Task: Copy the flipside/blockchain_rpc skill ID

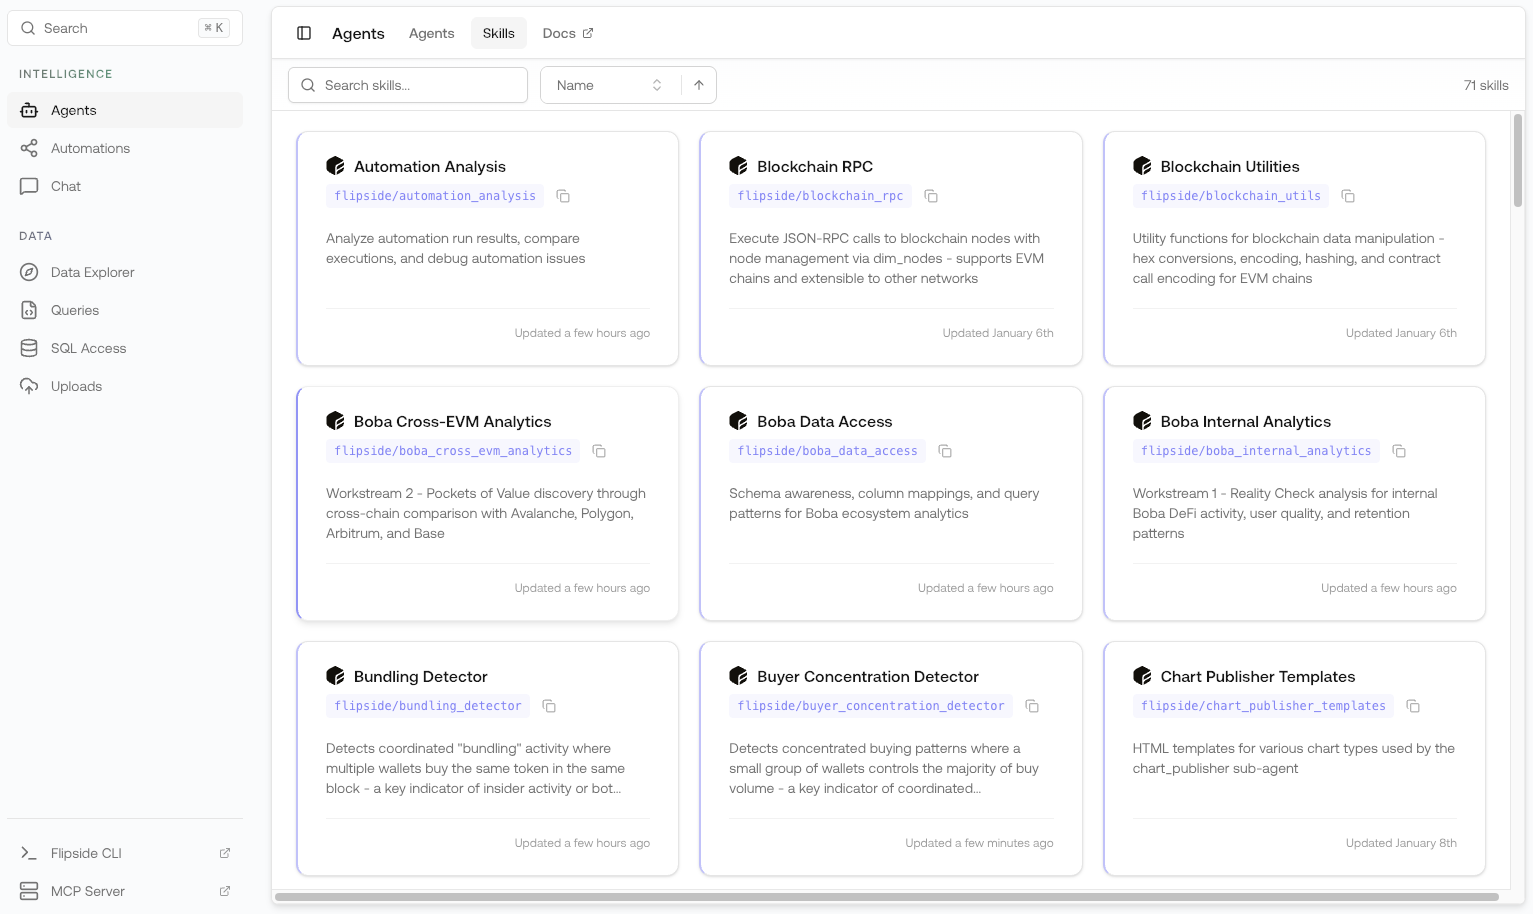Action: coord(931,196)
